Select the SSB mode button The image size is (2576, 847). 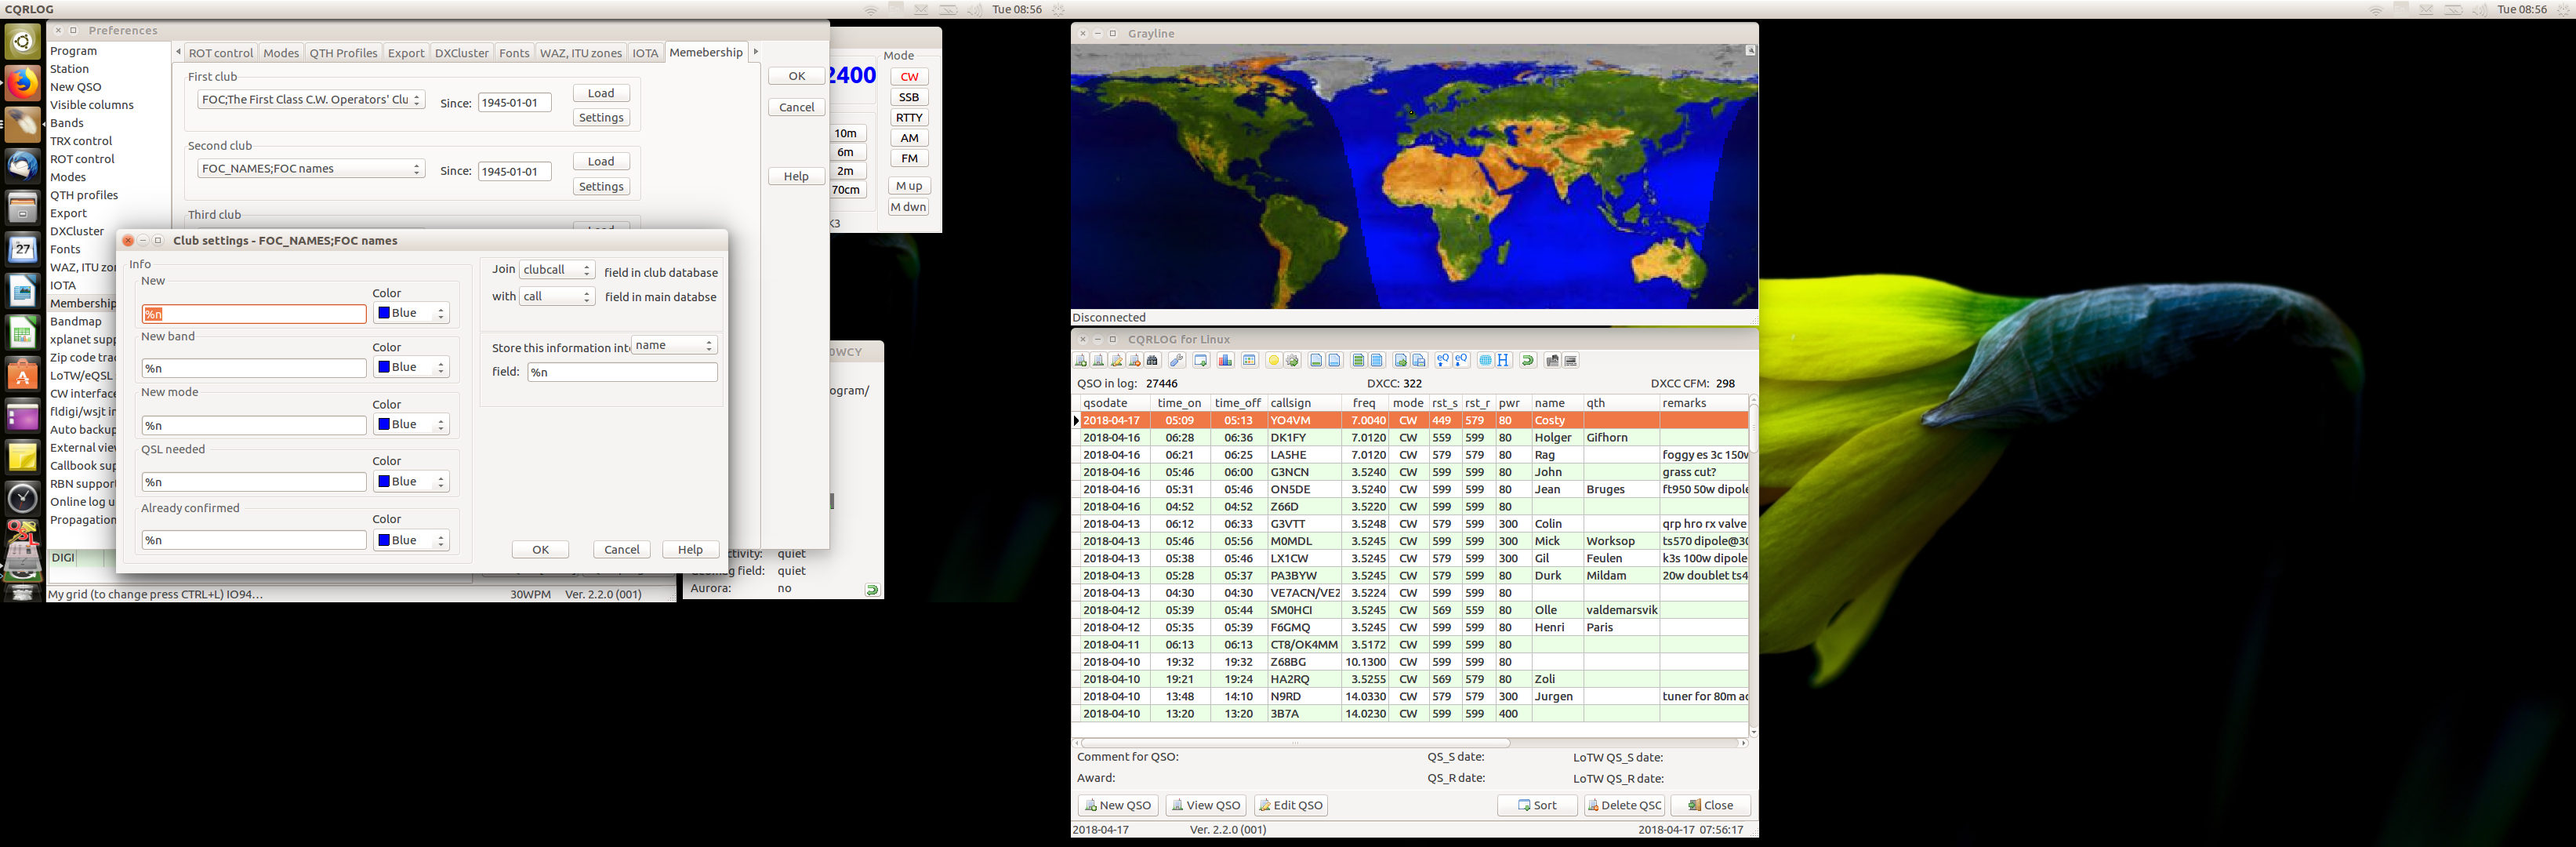pos(909,98)
